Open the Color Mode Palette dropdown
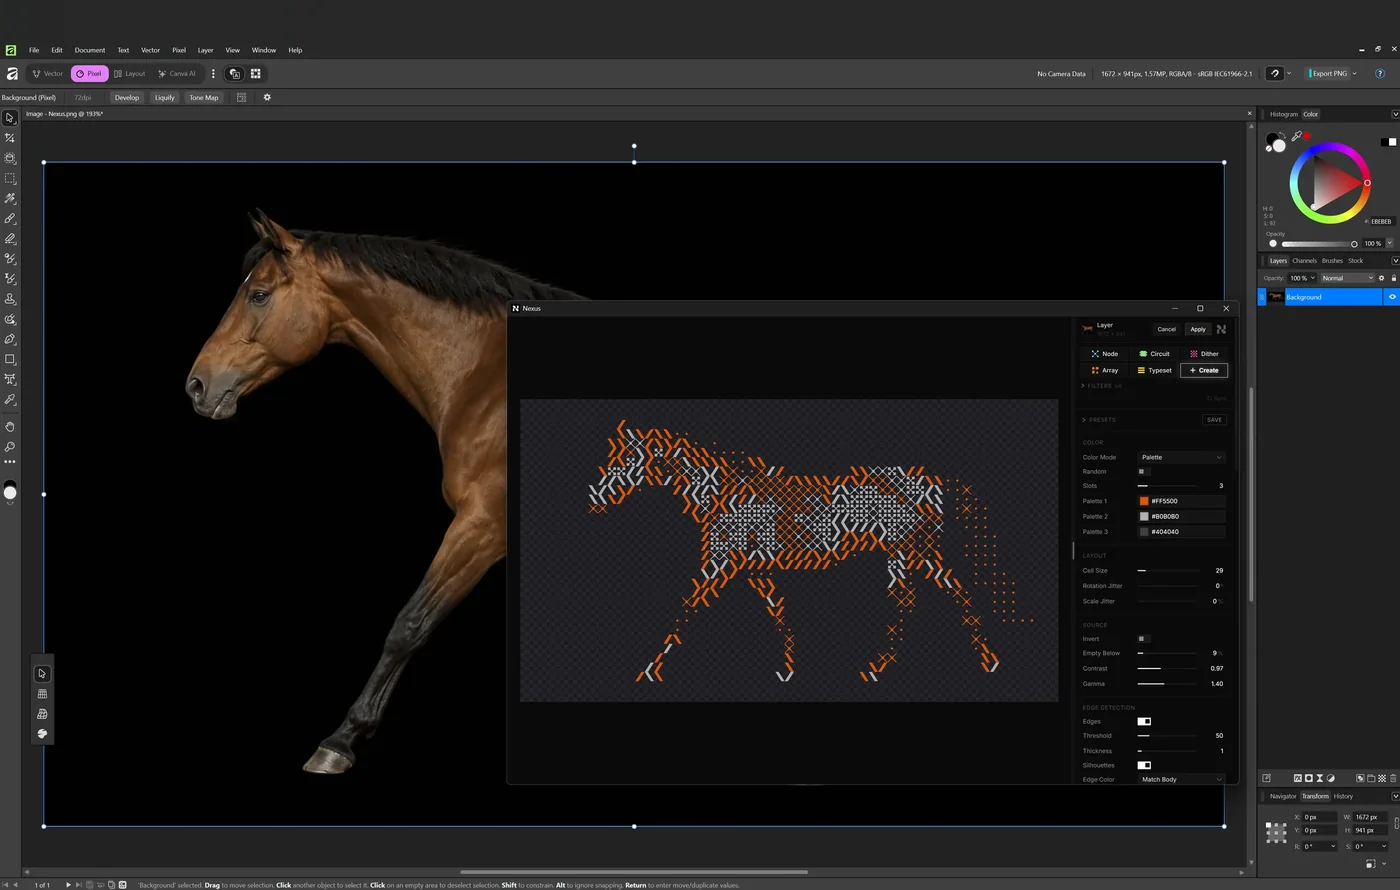The width and height of the screenshot is (1400, 890). click(x=1181, y=457)
